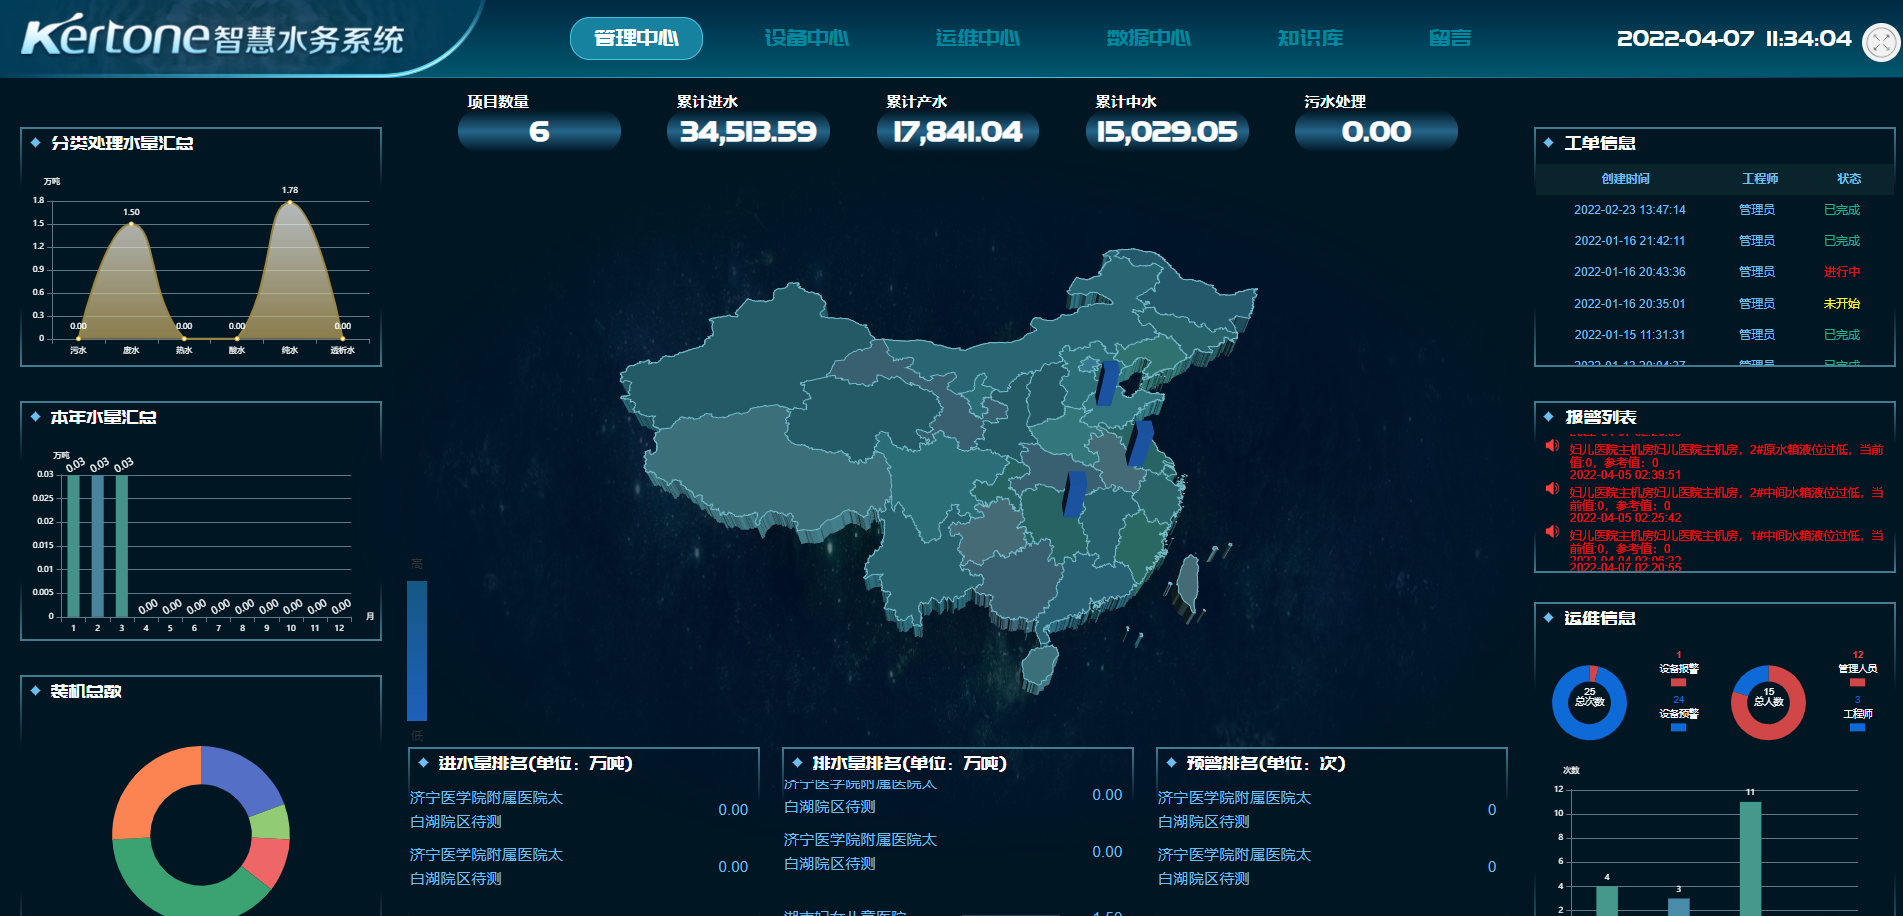This screenshot has height=916, width=1903.
Task: Toggle the 设备报警 red legend marker
Action: [1678, 682]
